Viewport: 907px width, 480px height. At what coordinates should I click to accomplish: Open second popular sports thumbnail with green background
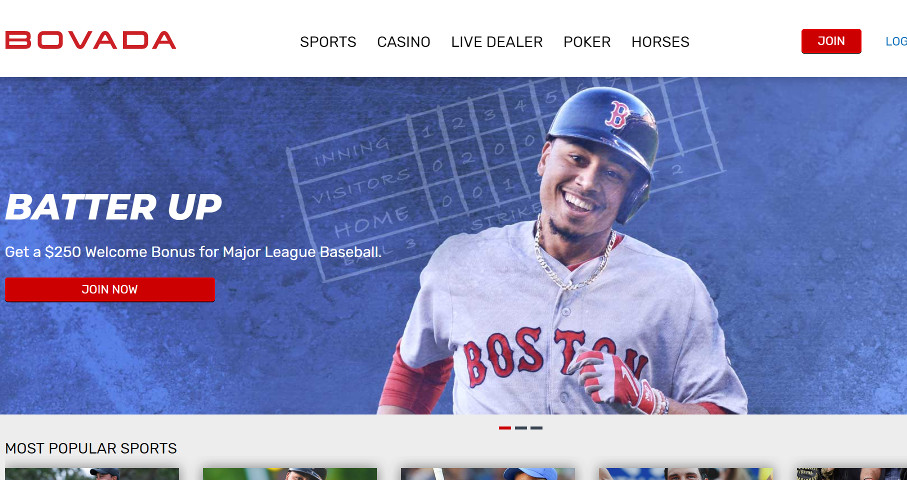point(290,474)
